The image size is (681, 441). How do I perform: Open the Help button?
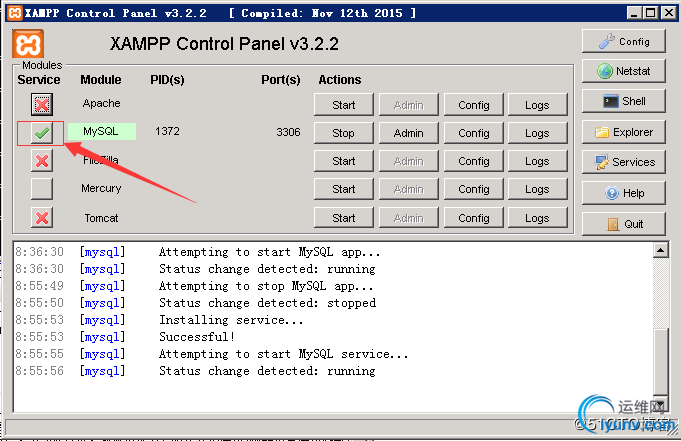tap(624, 193)
